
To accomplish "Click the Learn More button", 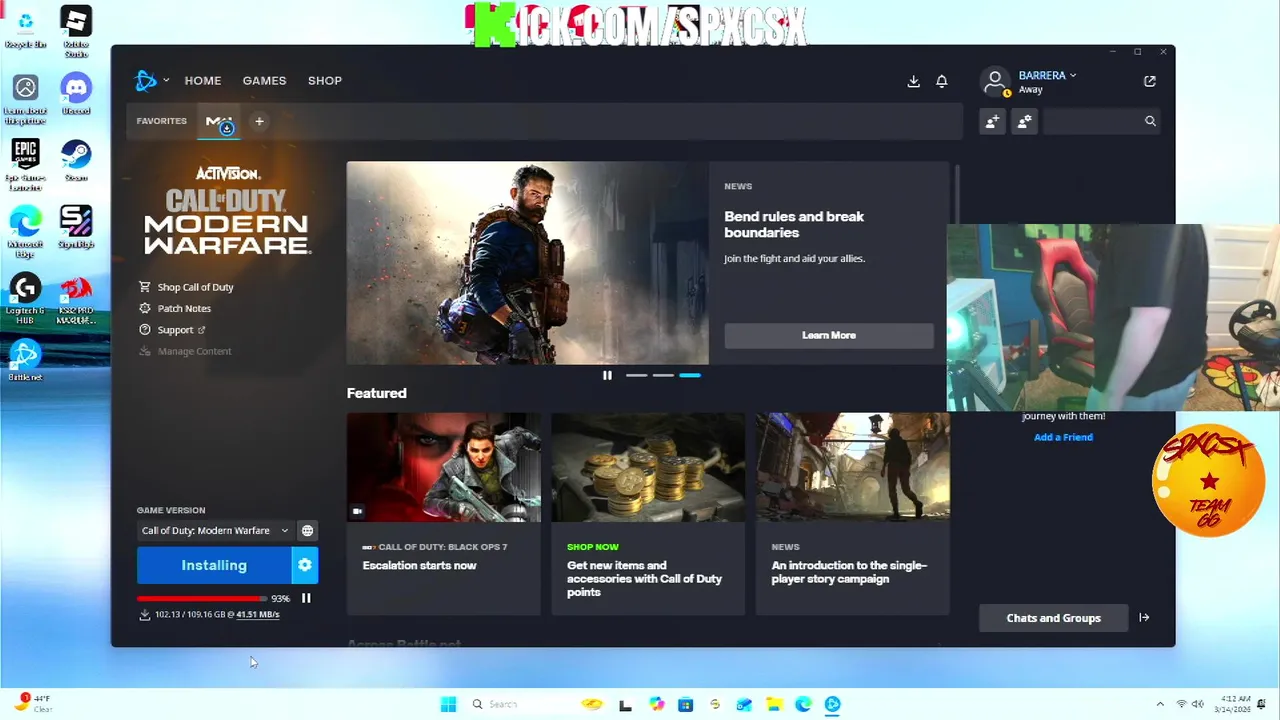I will pos(829,335).
